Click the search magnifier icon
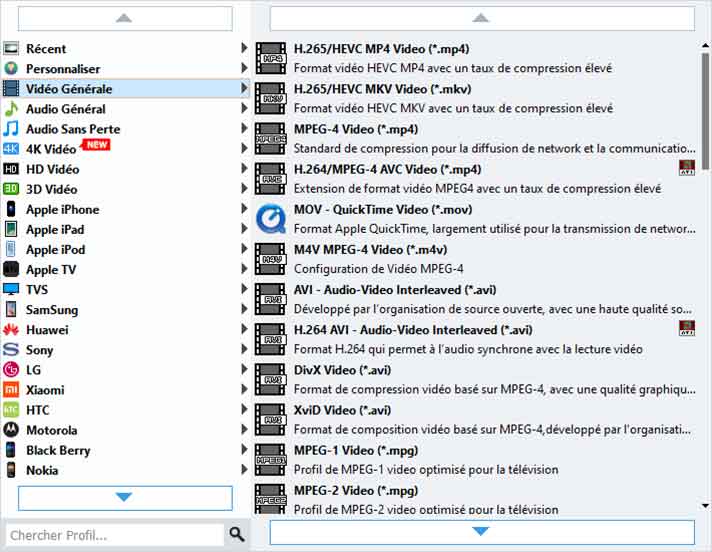This screenshot has width=712, height=552. click(237, 535)
